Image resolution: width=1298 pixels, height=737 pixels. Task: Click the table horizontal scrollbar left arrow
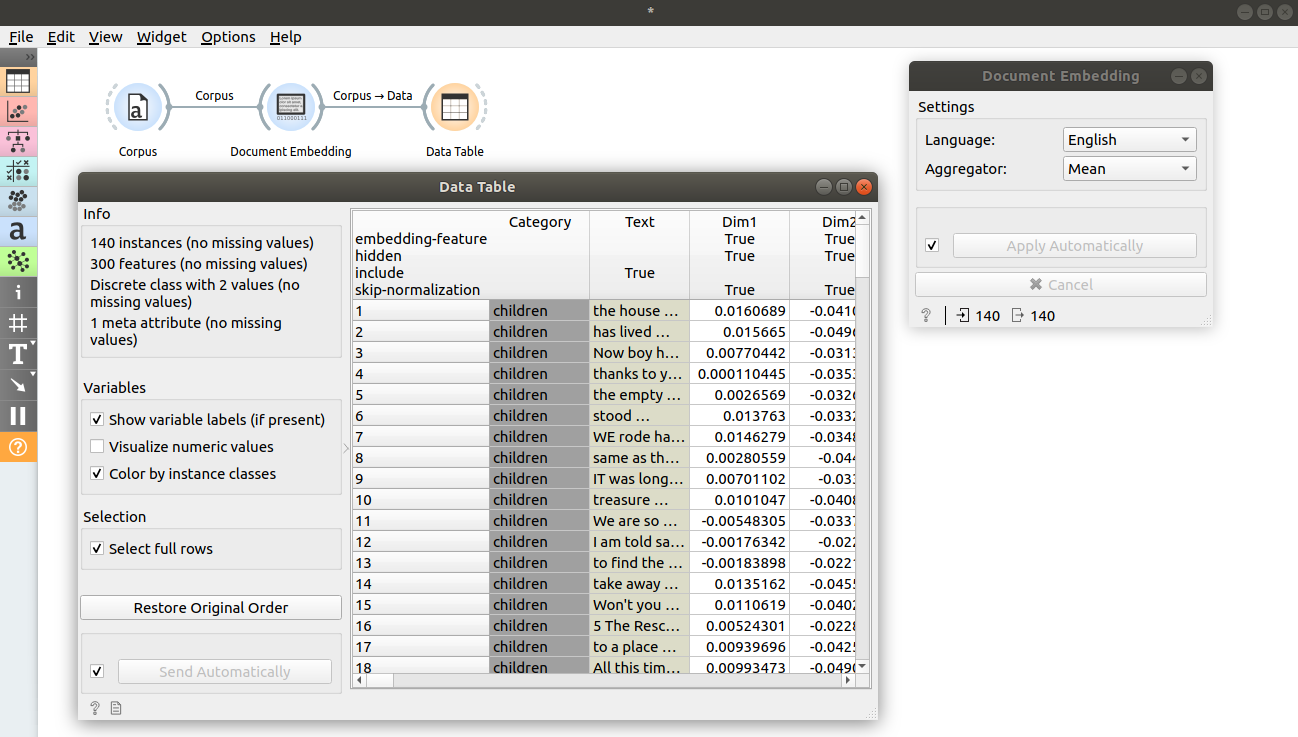coord(360,680)
